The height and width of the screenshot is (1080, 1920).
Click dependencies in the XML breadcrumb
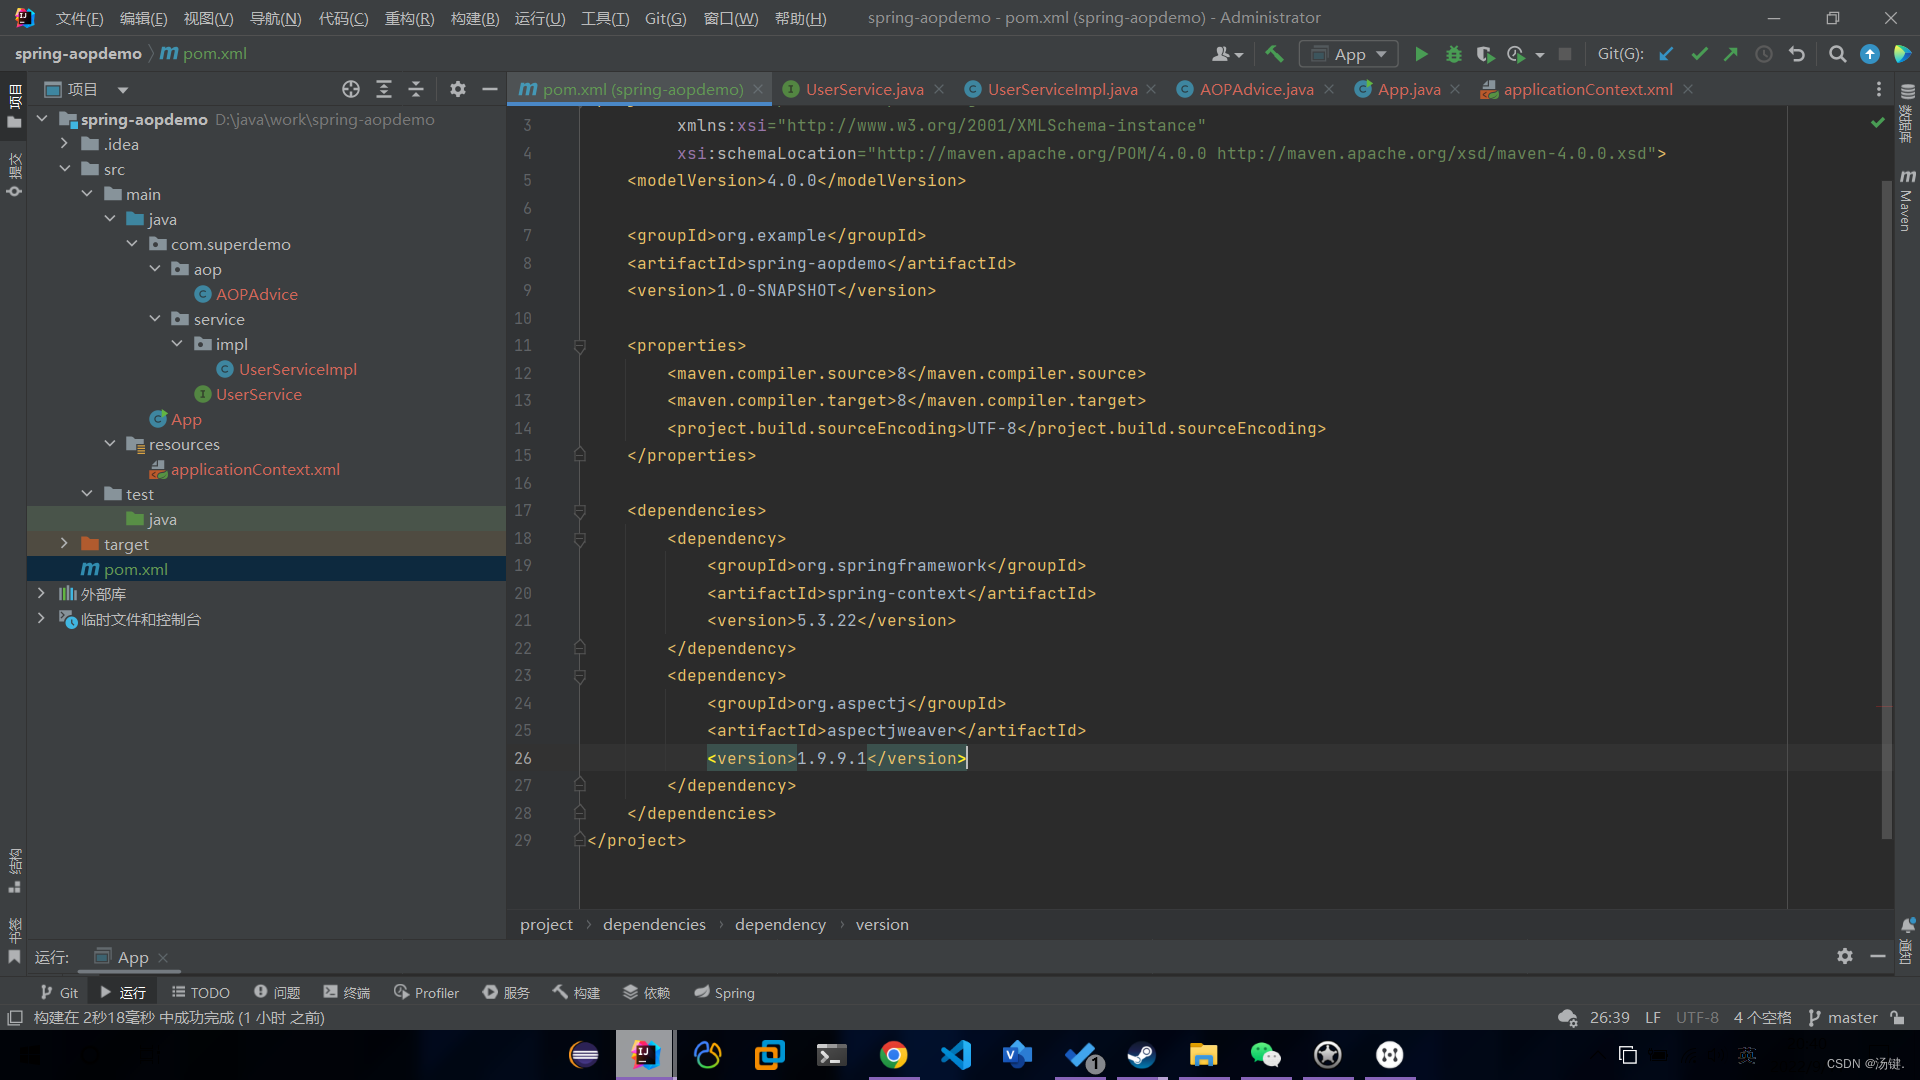click(654, 924)
